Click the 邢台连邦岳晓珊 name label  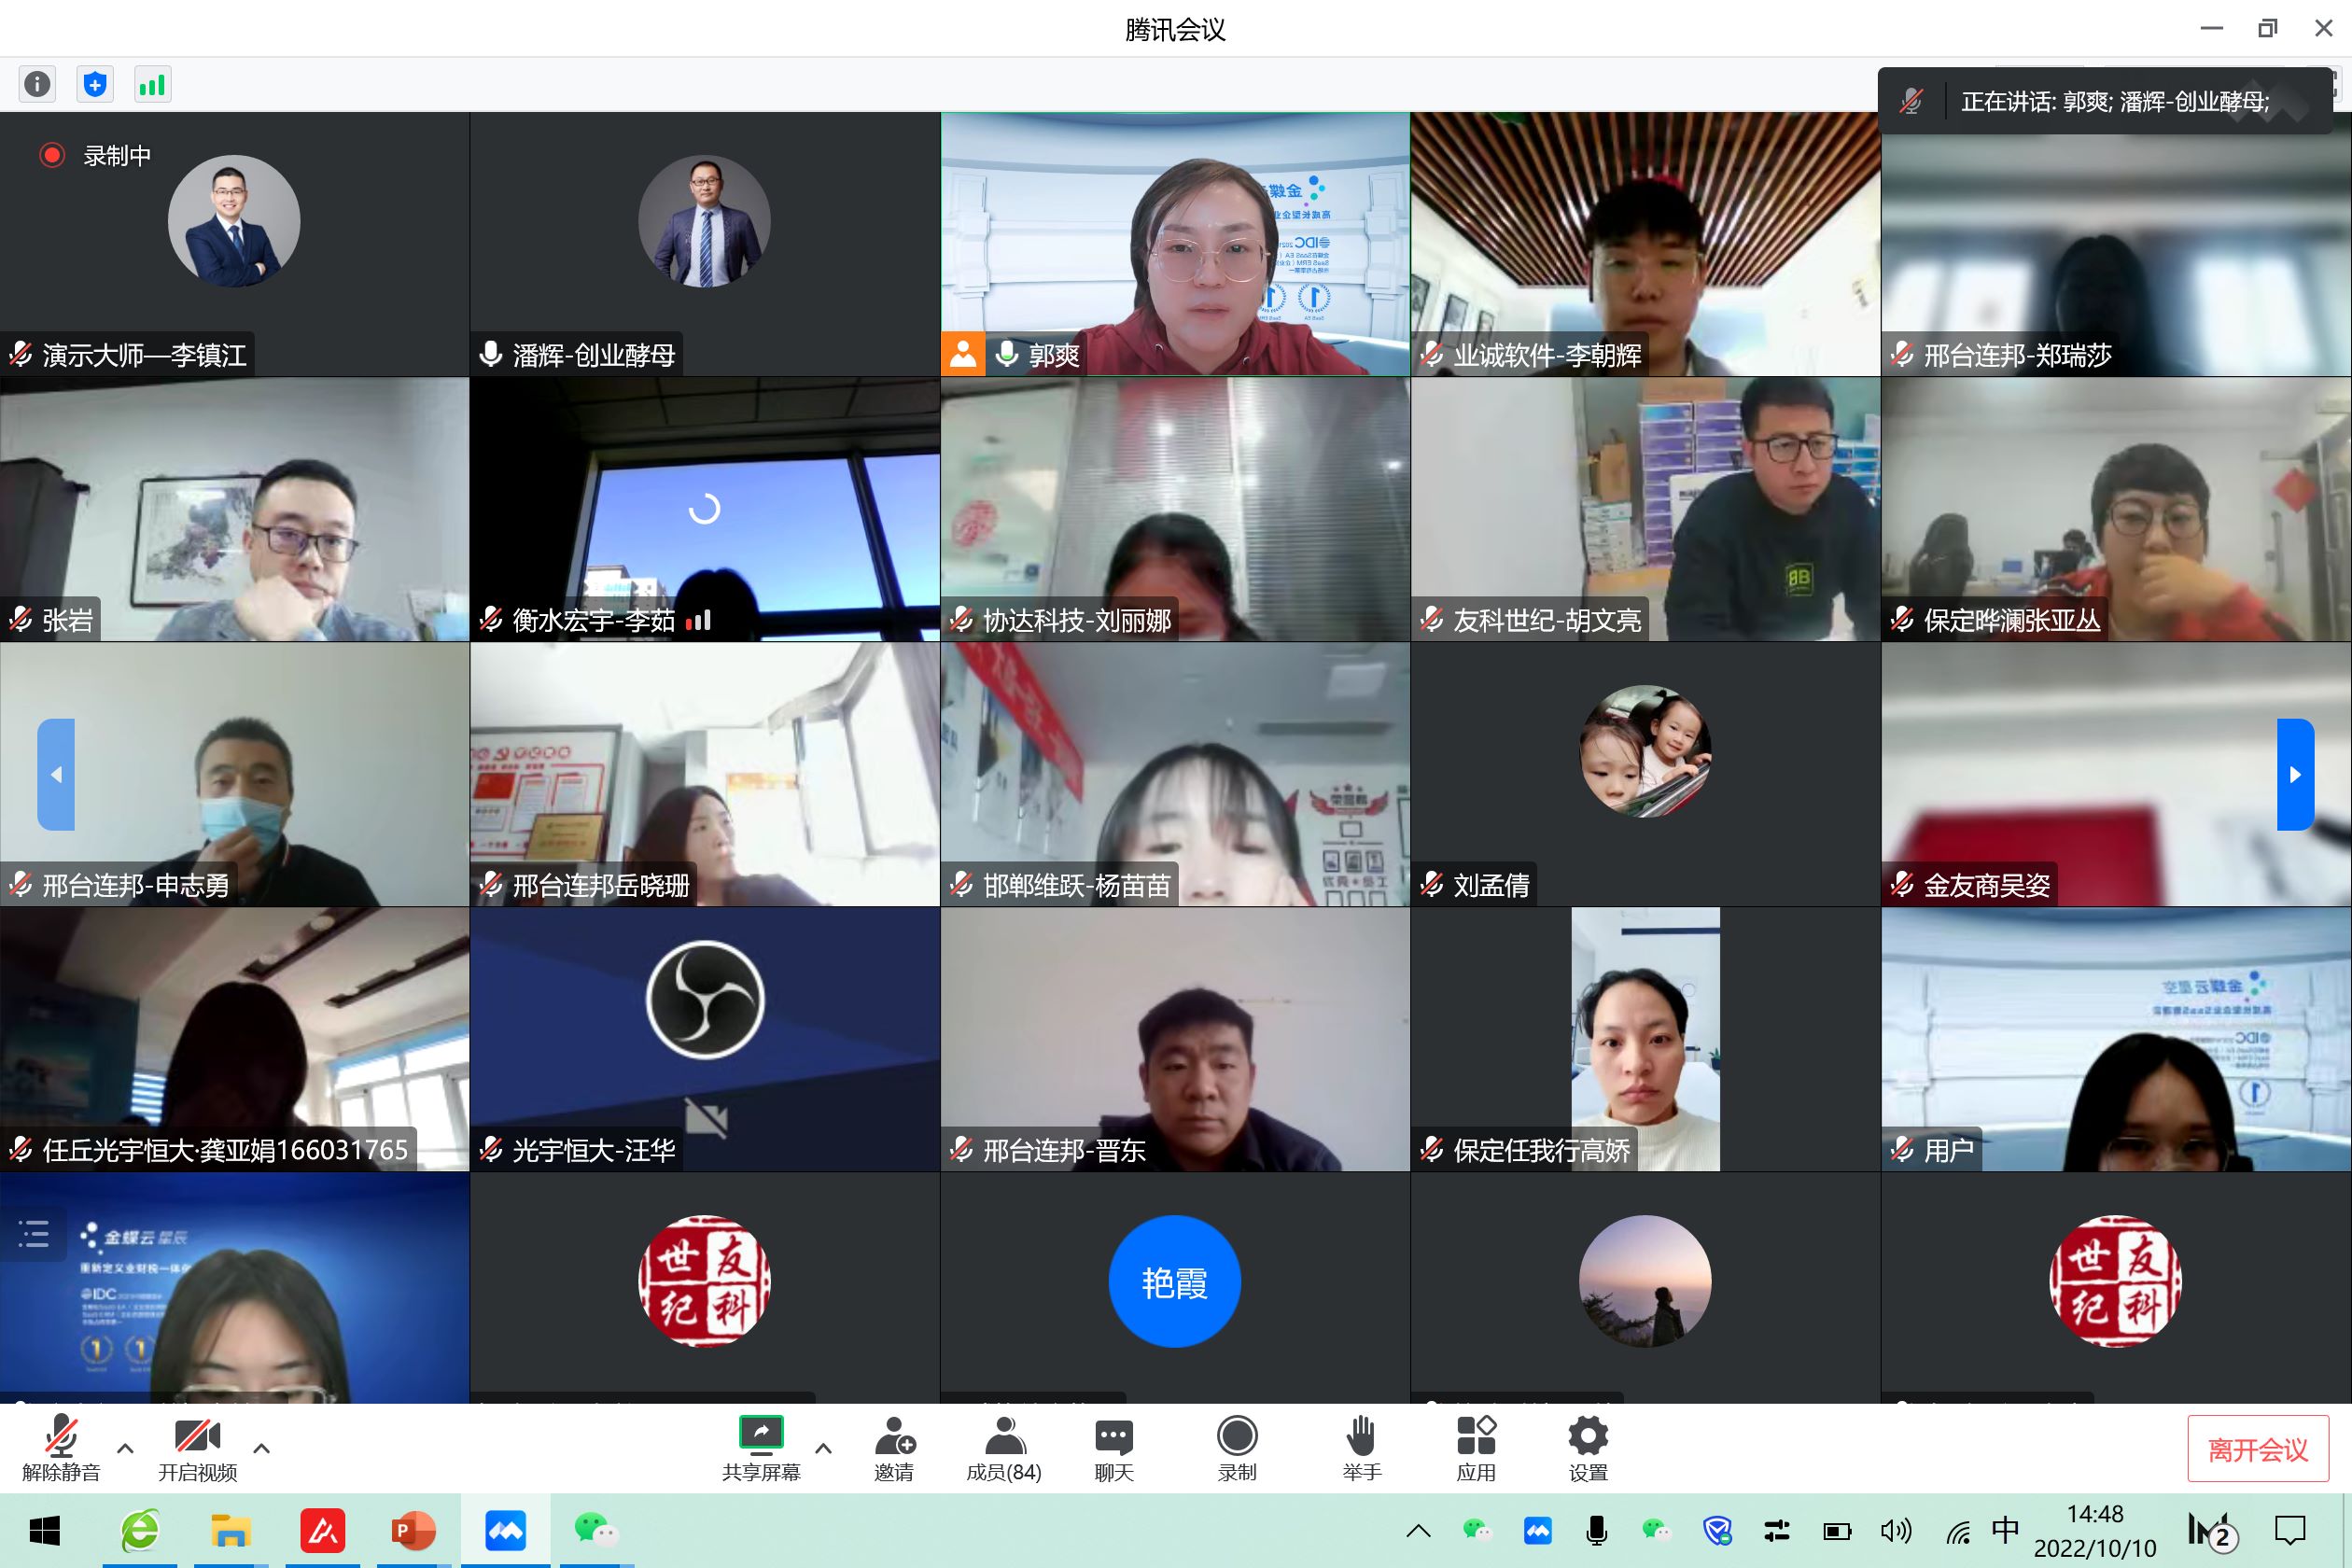(x=601, y=885)
